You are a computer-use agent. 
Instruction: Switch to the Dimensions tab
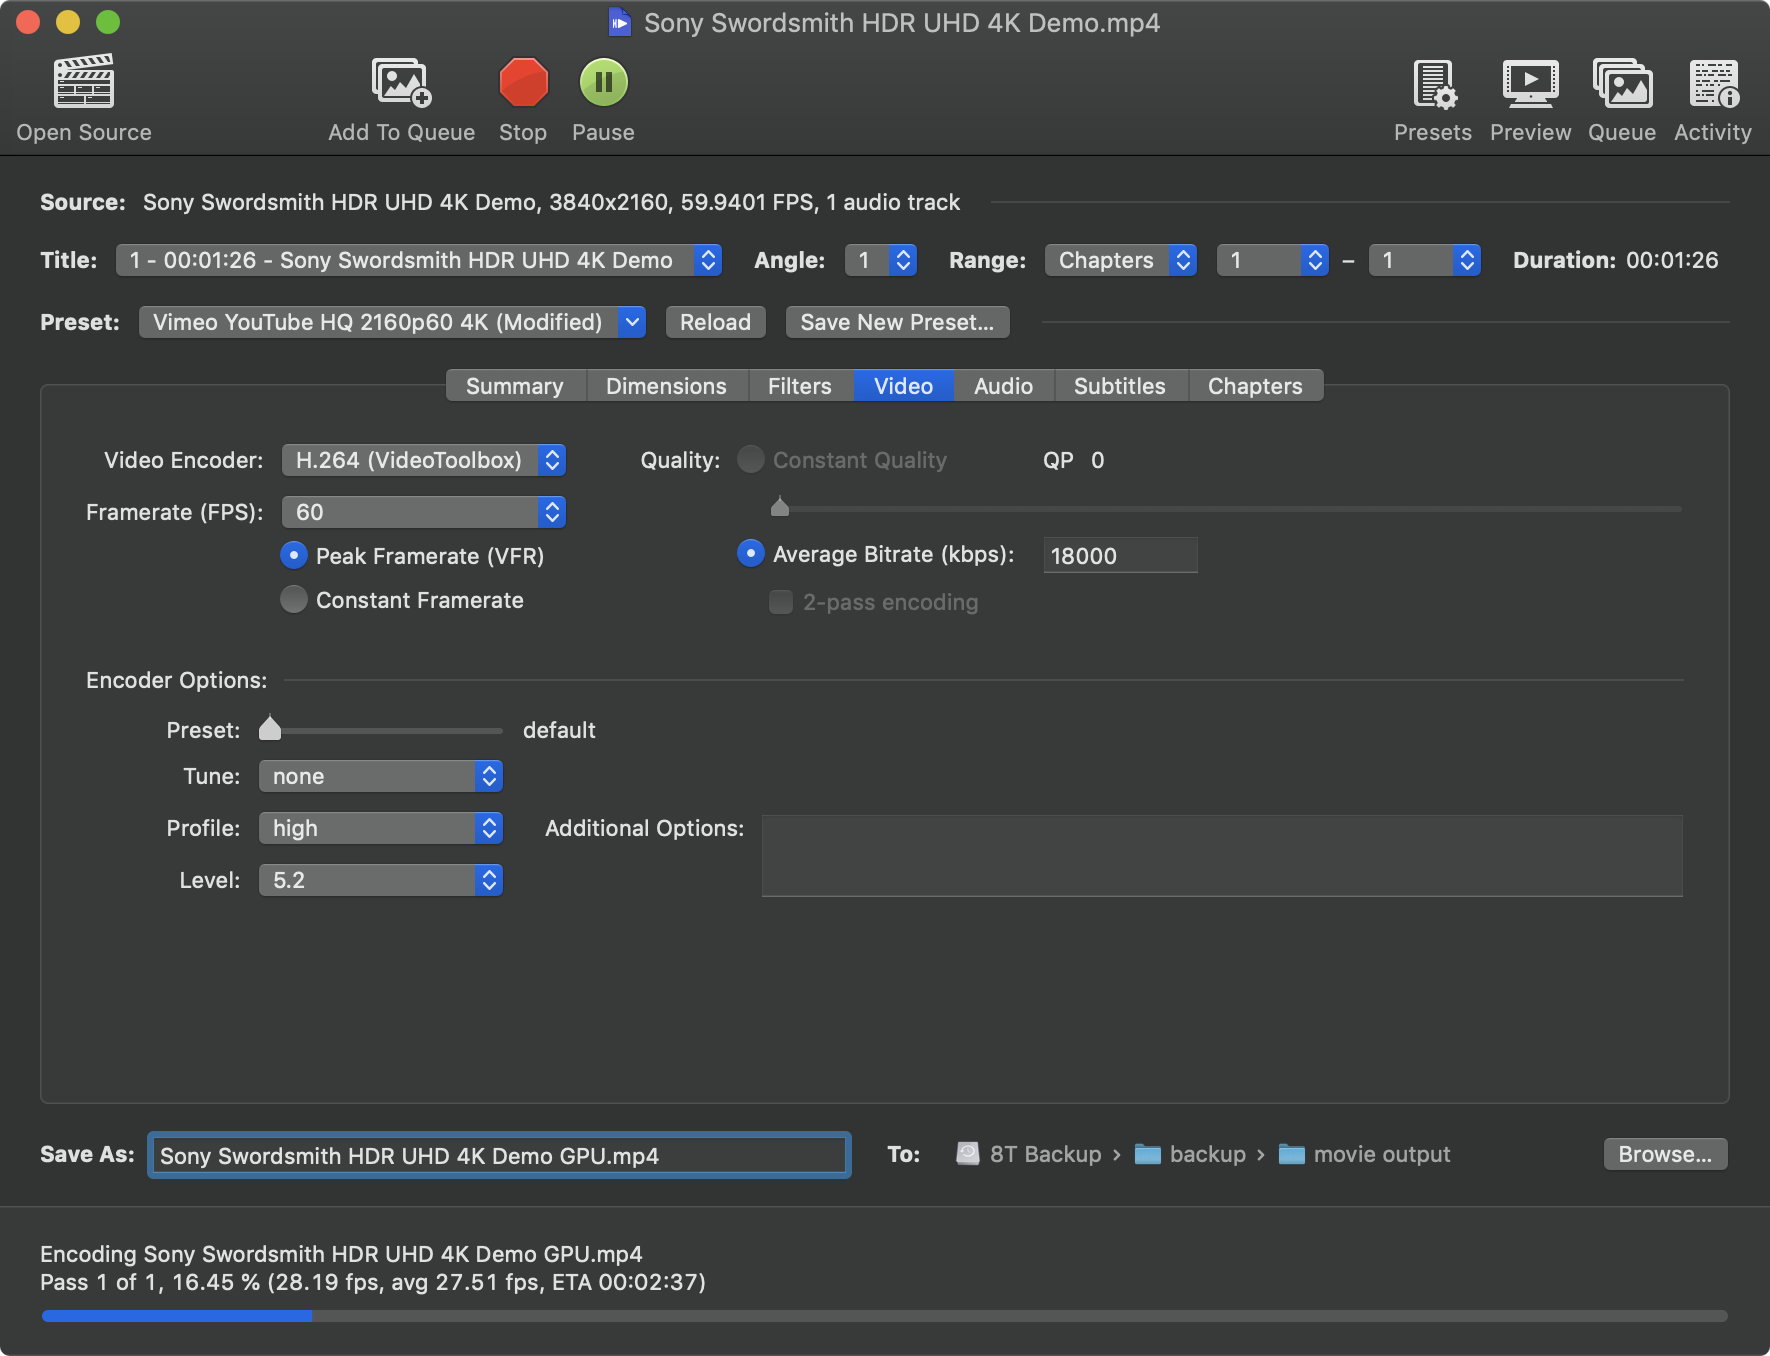[x=667, y=386]
